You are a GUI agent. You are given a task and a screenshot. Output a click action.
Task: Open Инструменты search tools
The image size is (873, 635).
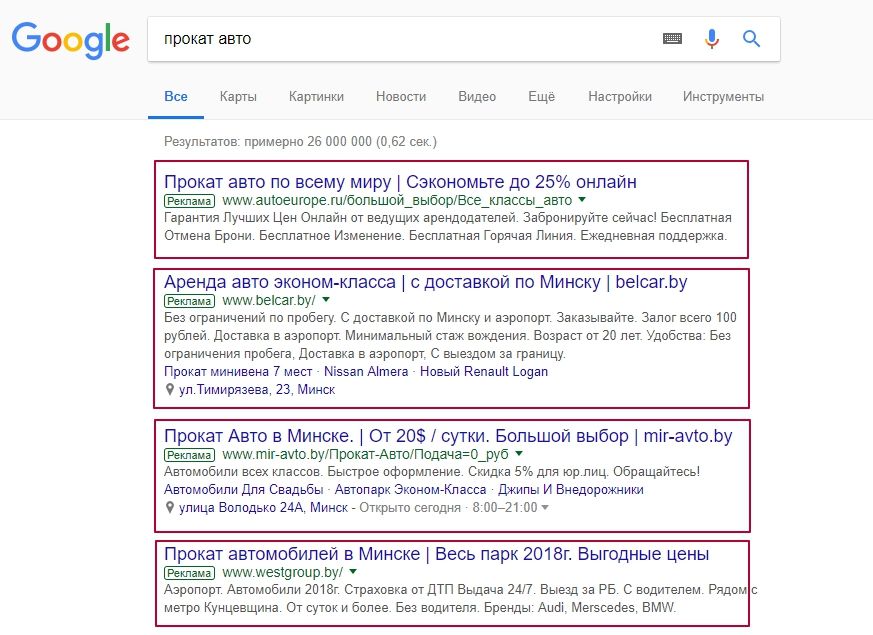pos(723,96)
